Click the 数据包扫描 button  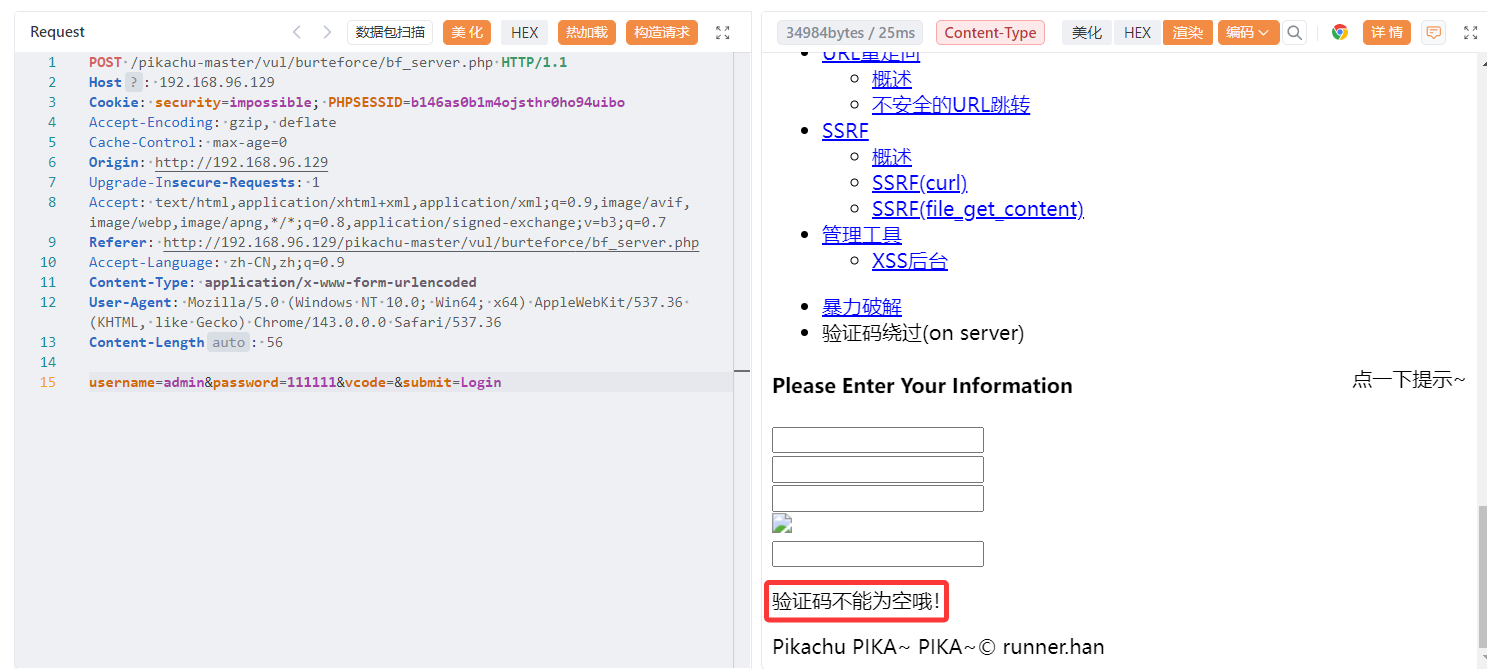pyautogui.click(x=390, y=32)
